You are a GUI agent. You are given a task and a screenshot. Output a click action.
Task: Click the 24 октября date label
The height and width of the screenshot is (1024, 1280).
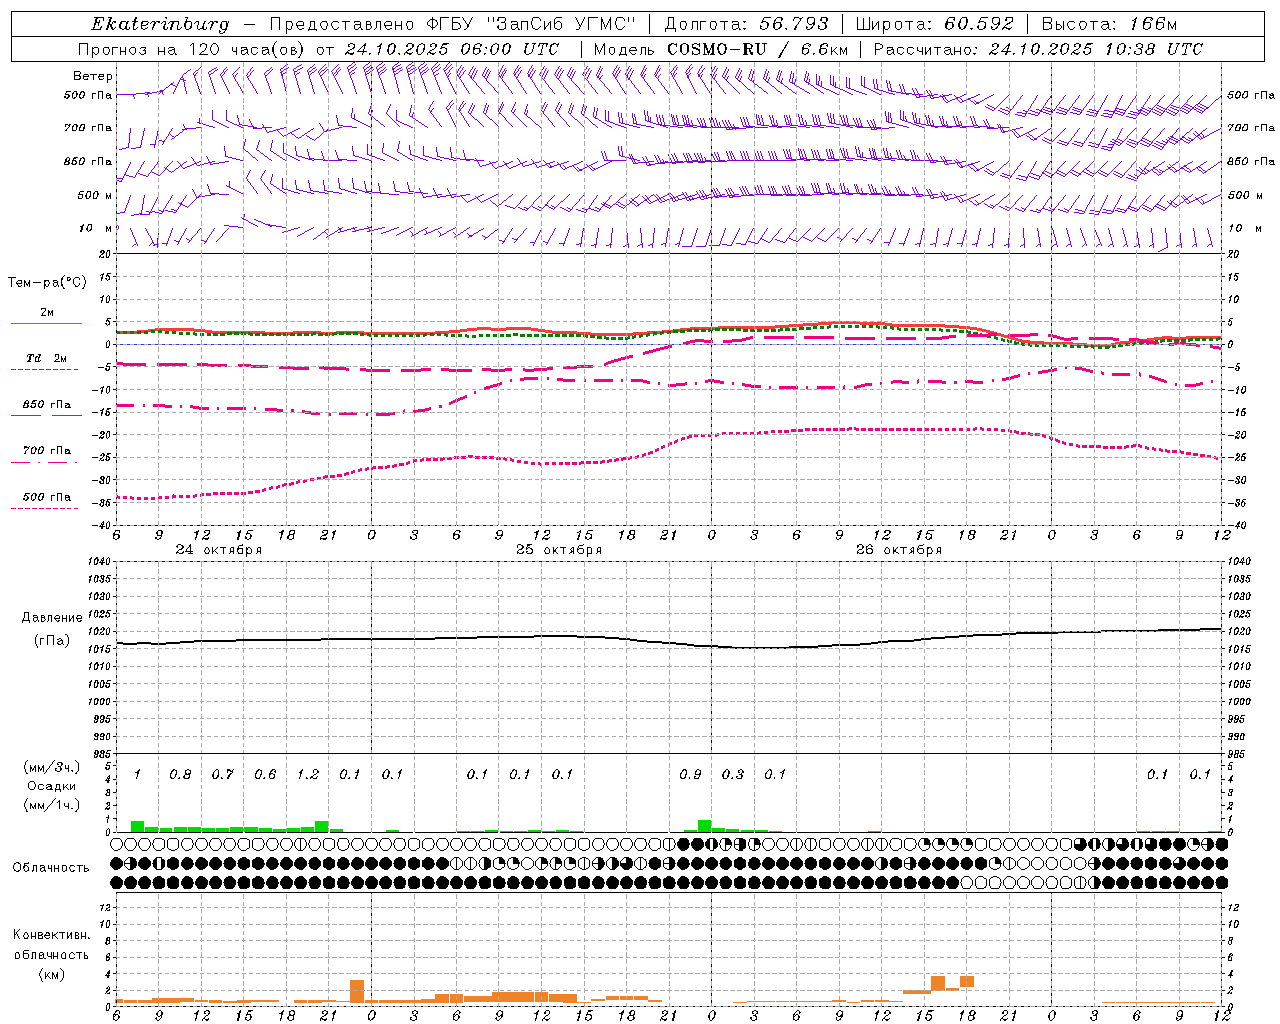[x=219, y=549]
